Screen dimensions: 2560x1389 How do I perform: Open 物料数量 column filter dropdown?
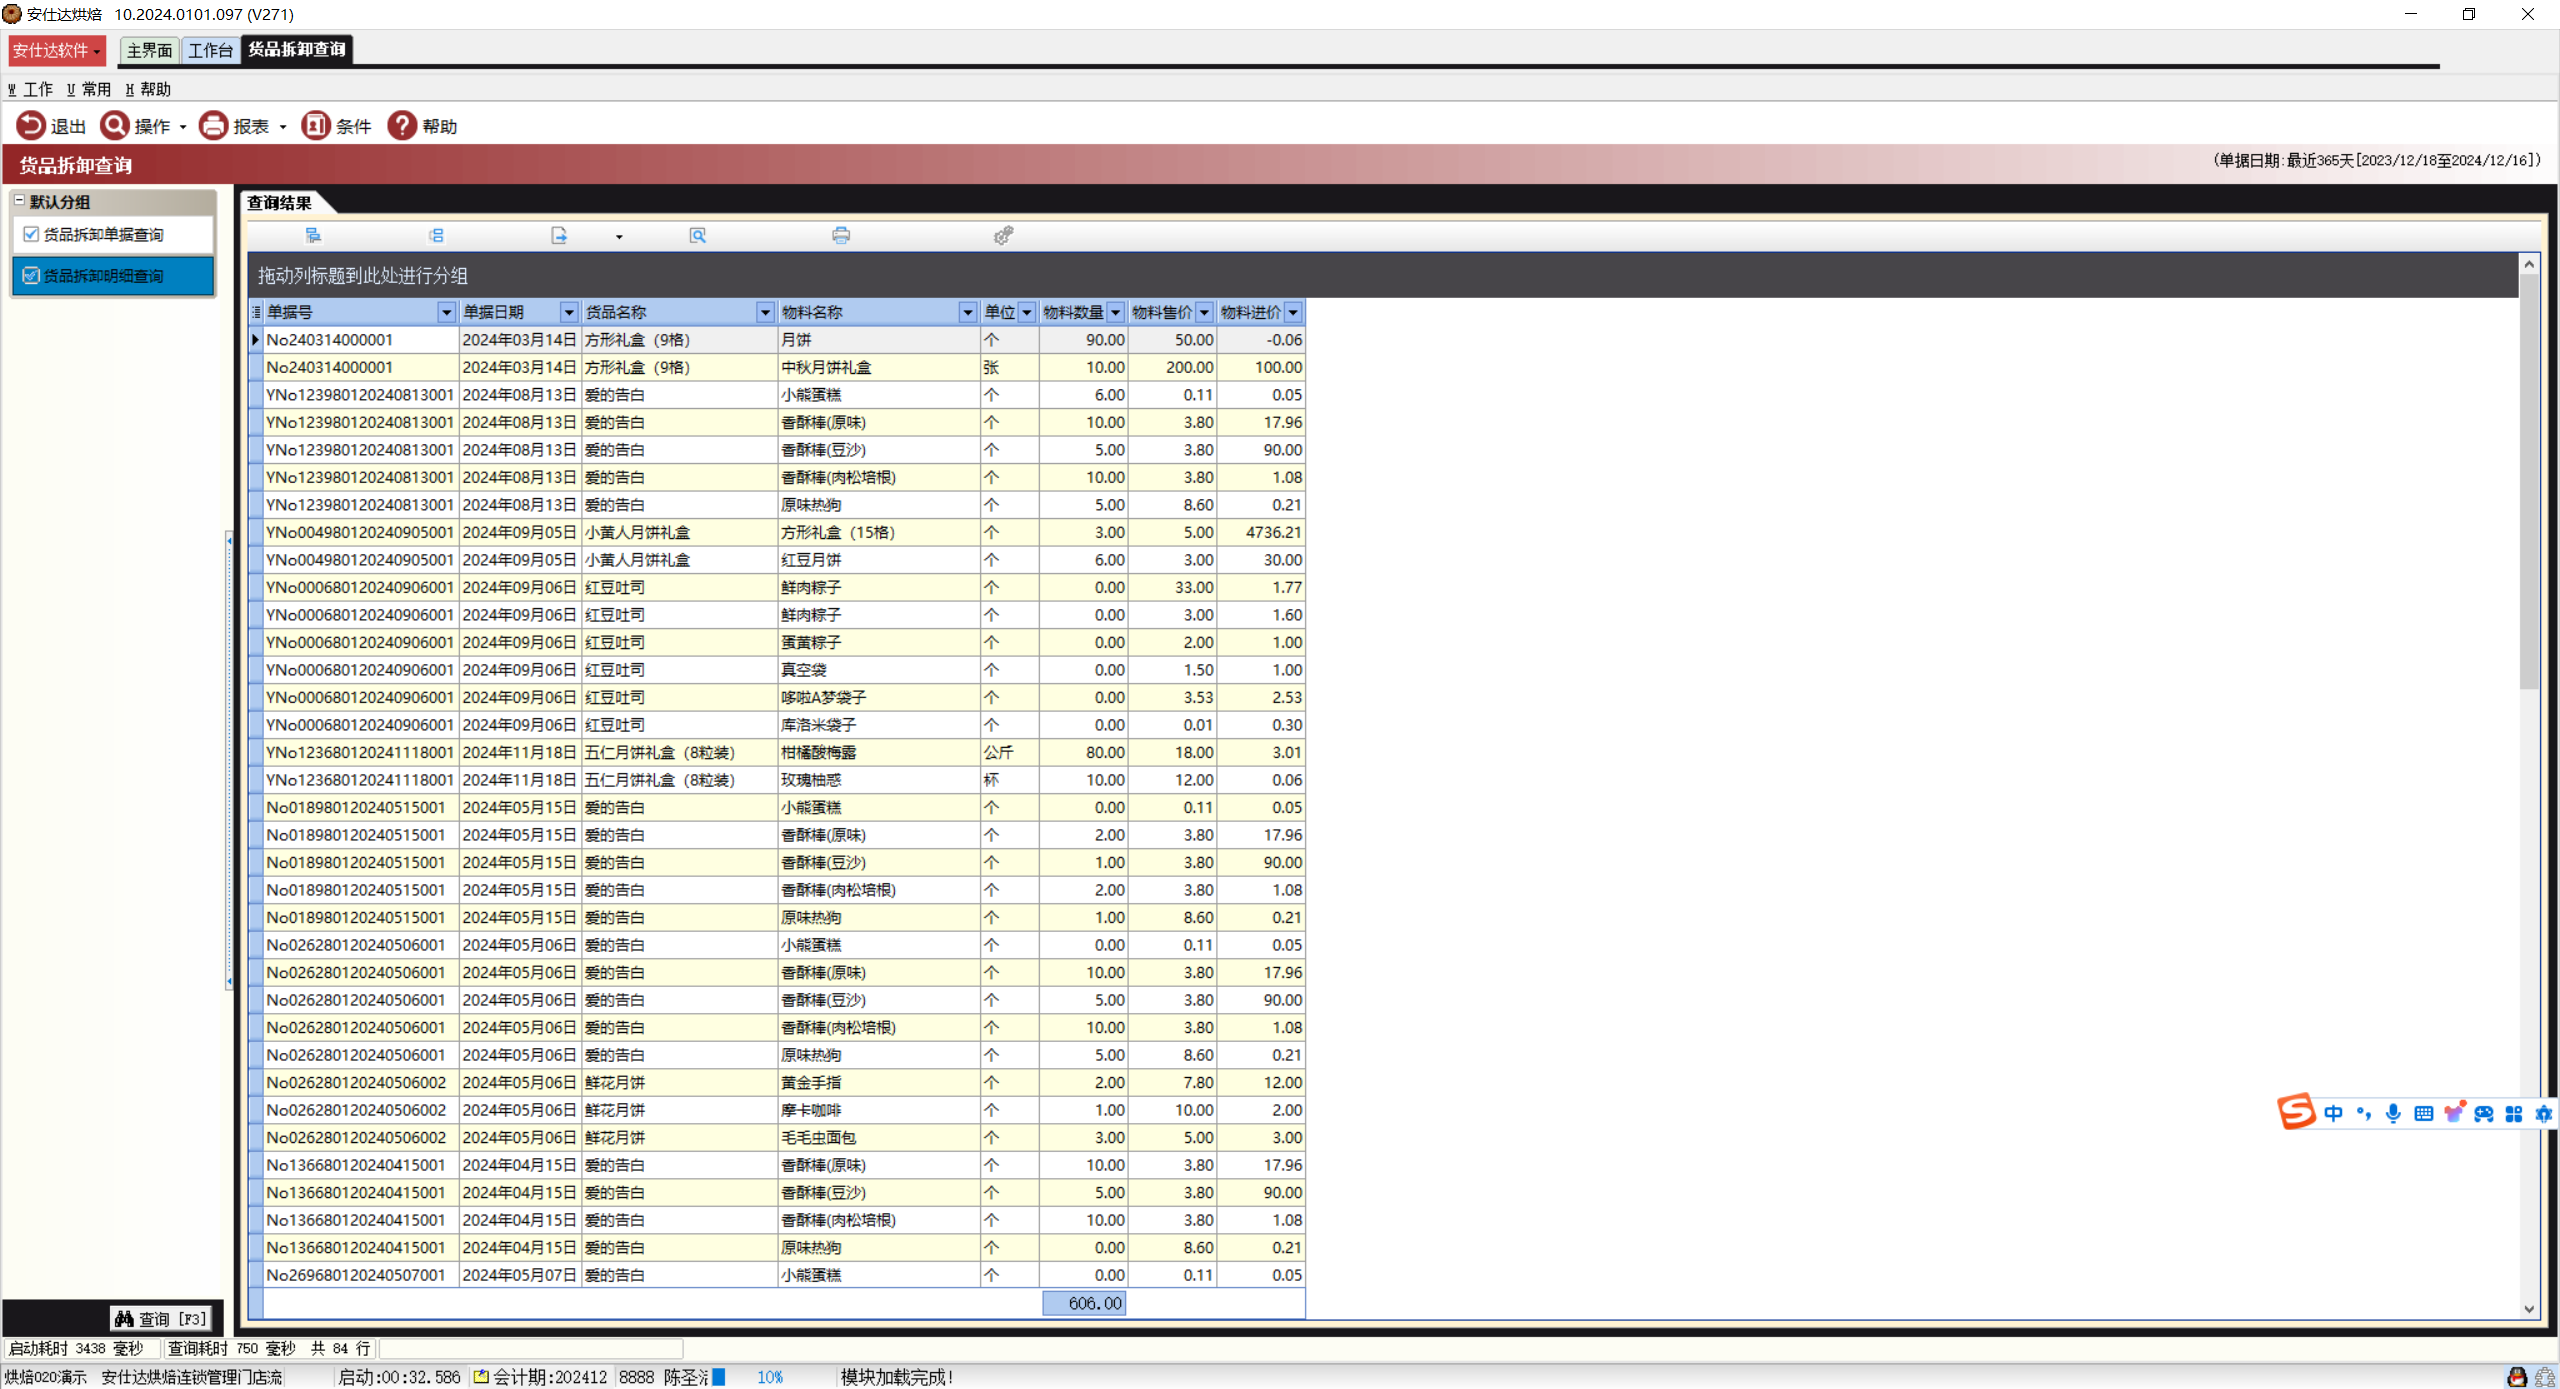point(1115,313)
